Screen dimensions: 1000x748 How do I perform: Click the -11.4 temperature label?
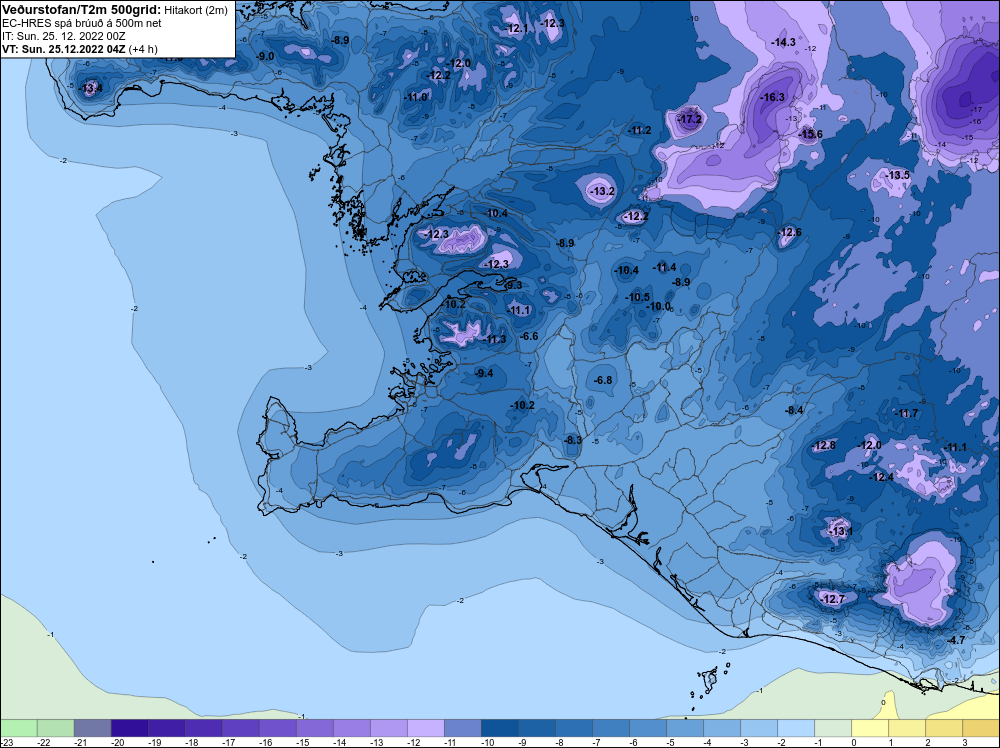665,267
